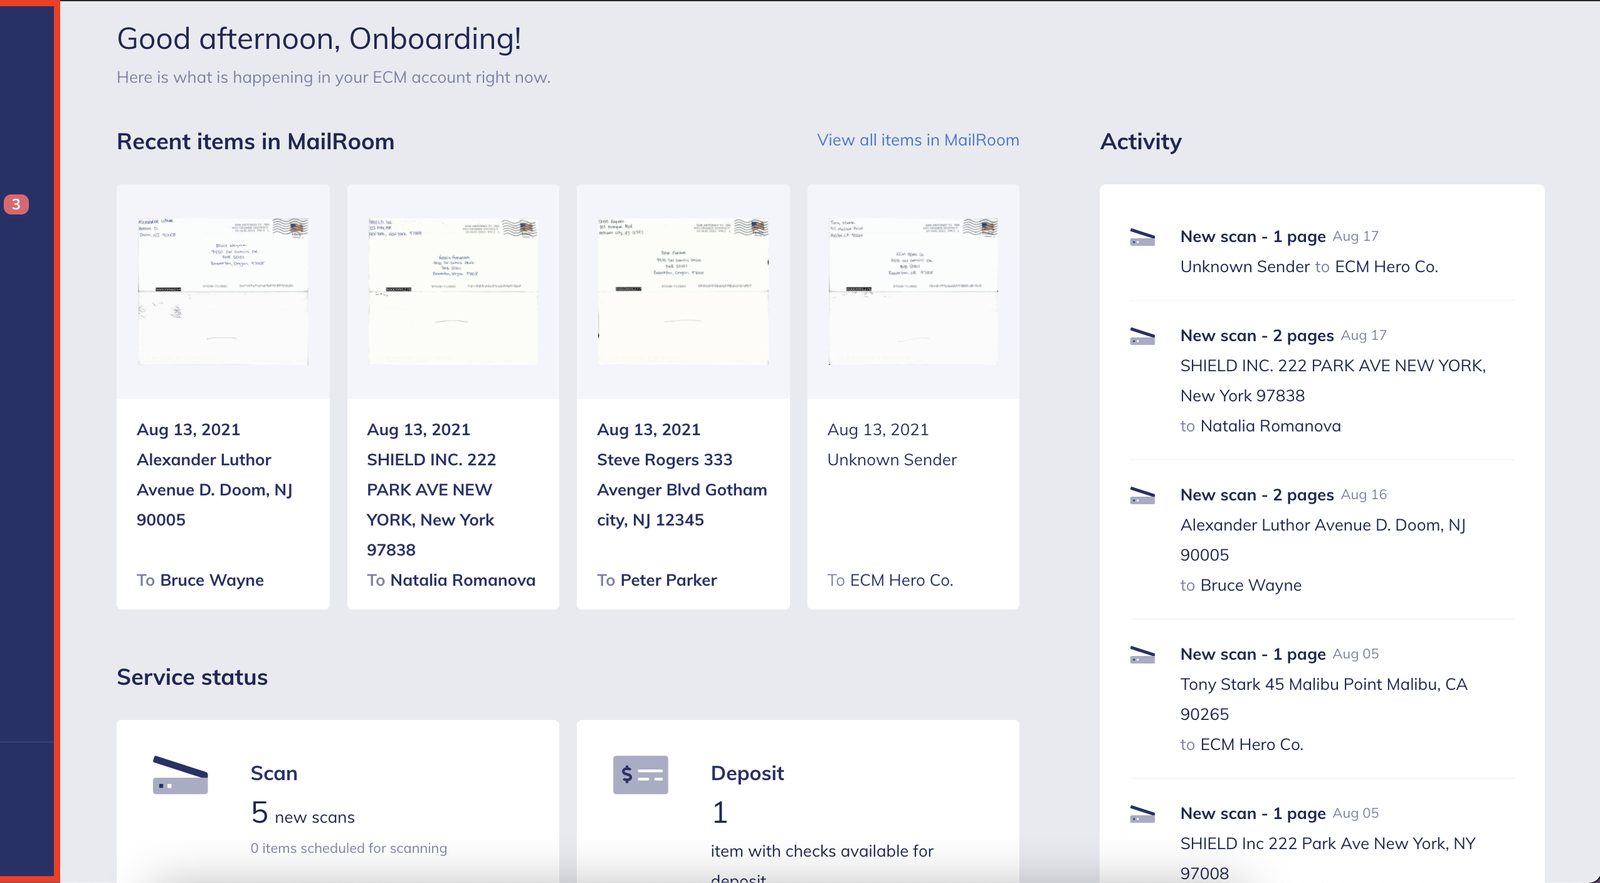Open envelope thumbnail for Unknown Sender mail

(x=913, y=291)
